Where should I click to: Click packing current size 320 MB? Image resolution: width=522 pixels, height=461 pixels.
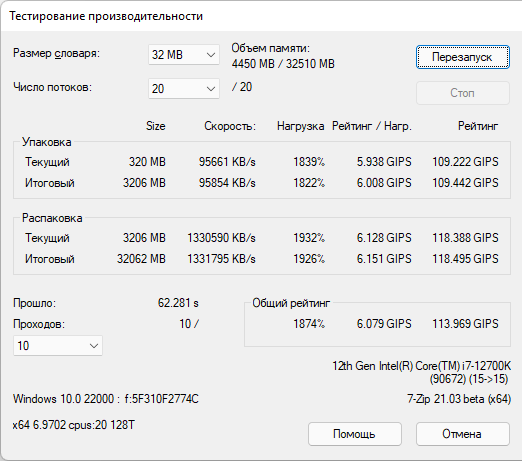pyautogui.click(x=147, y=162)
